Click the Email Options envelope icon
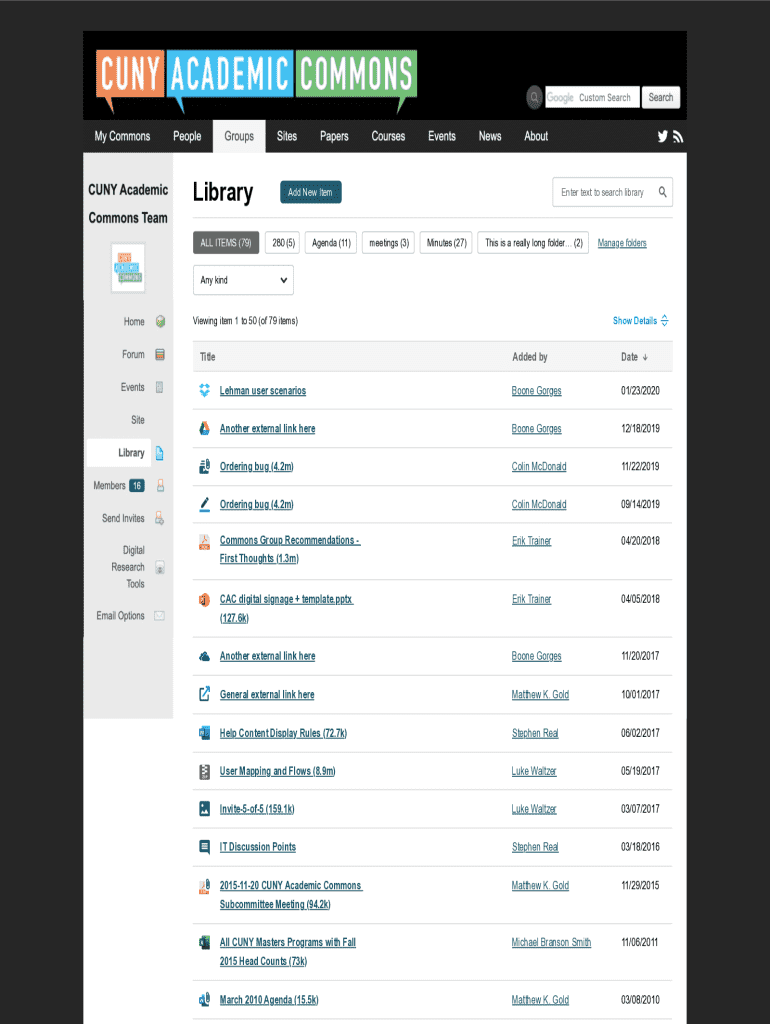This screenshot has width=770, height=1024. (x=160, y=616)
